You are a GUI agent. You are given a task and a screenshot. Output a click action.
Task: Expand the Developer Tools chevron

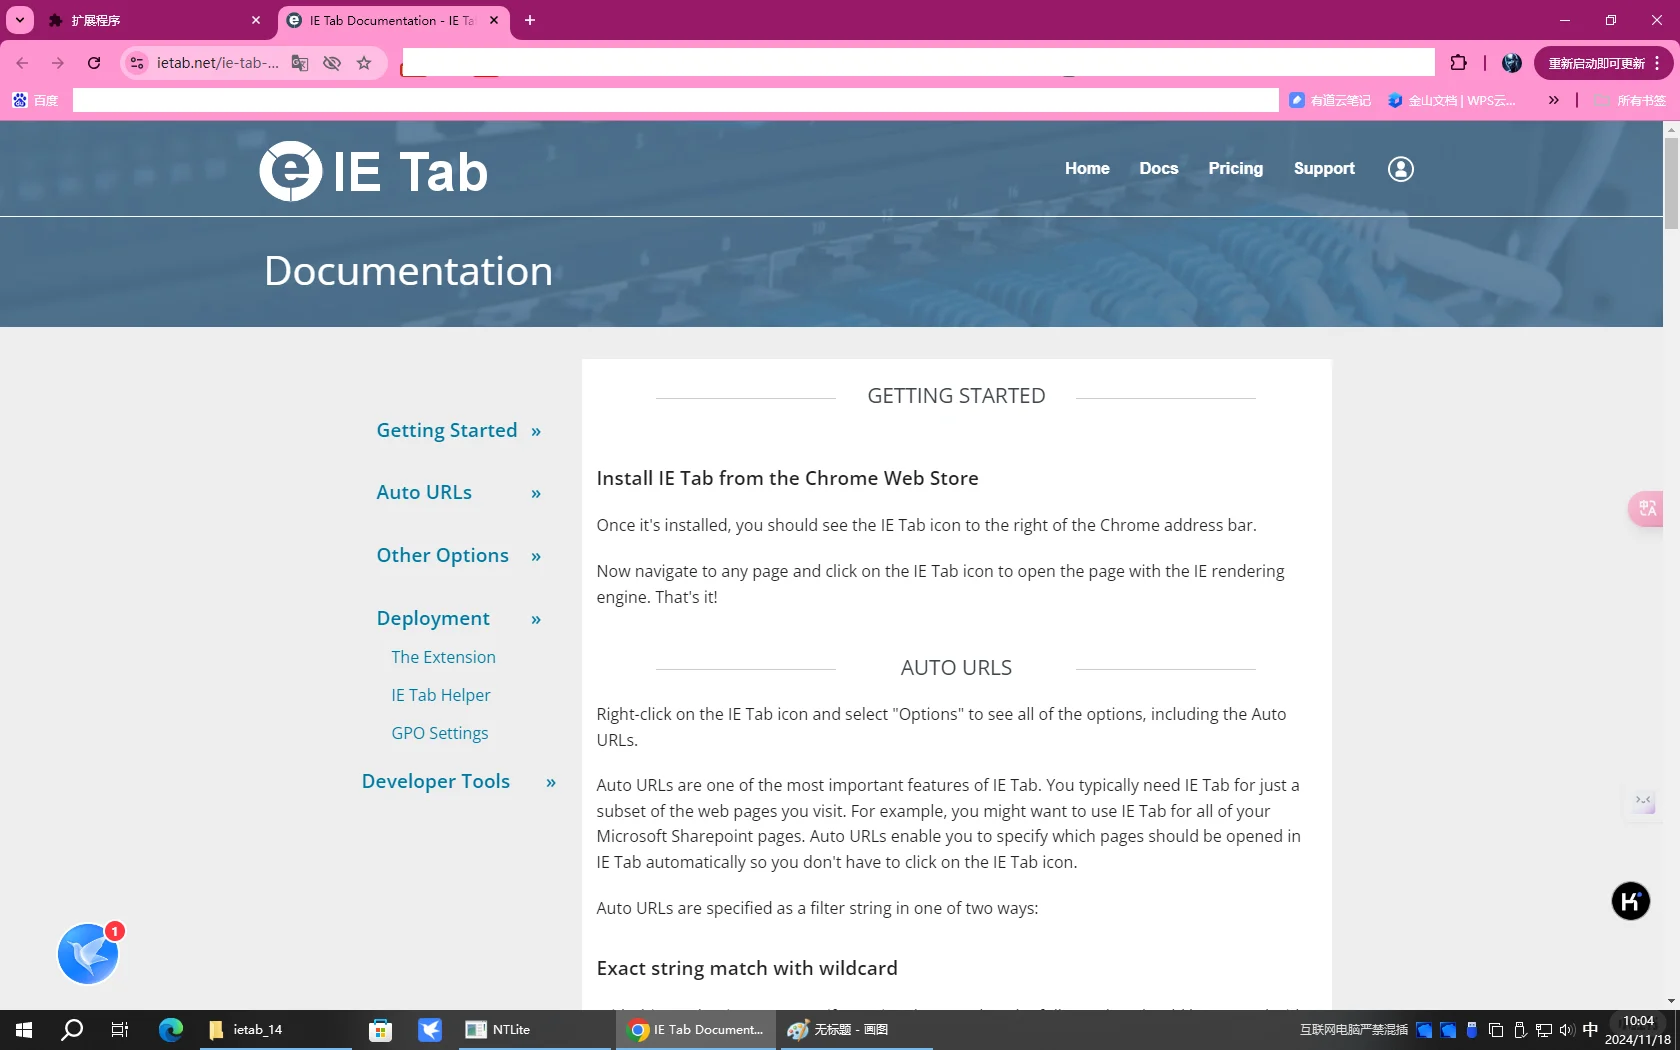click(551, 782)
